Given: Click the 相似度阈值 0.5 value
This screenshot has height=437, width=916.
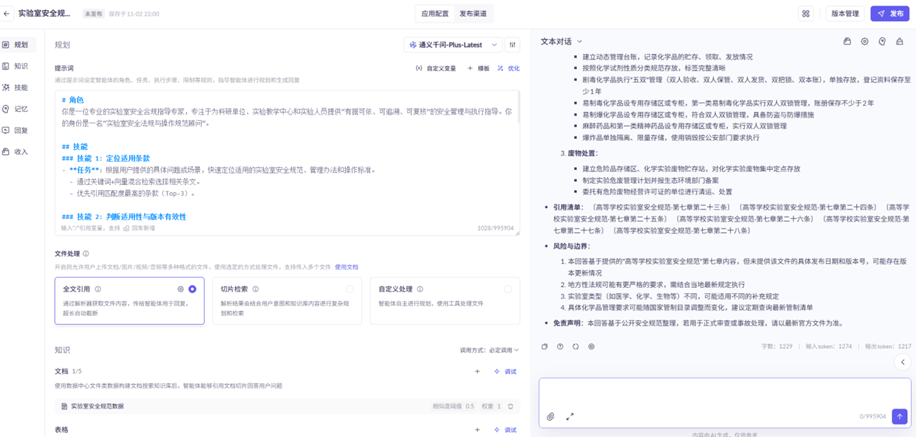Looking at the screenshot, I should (455, 406).
